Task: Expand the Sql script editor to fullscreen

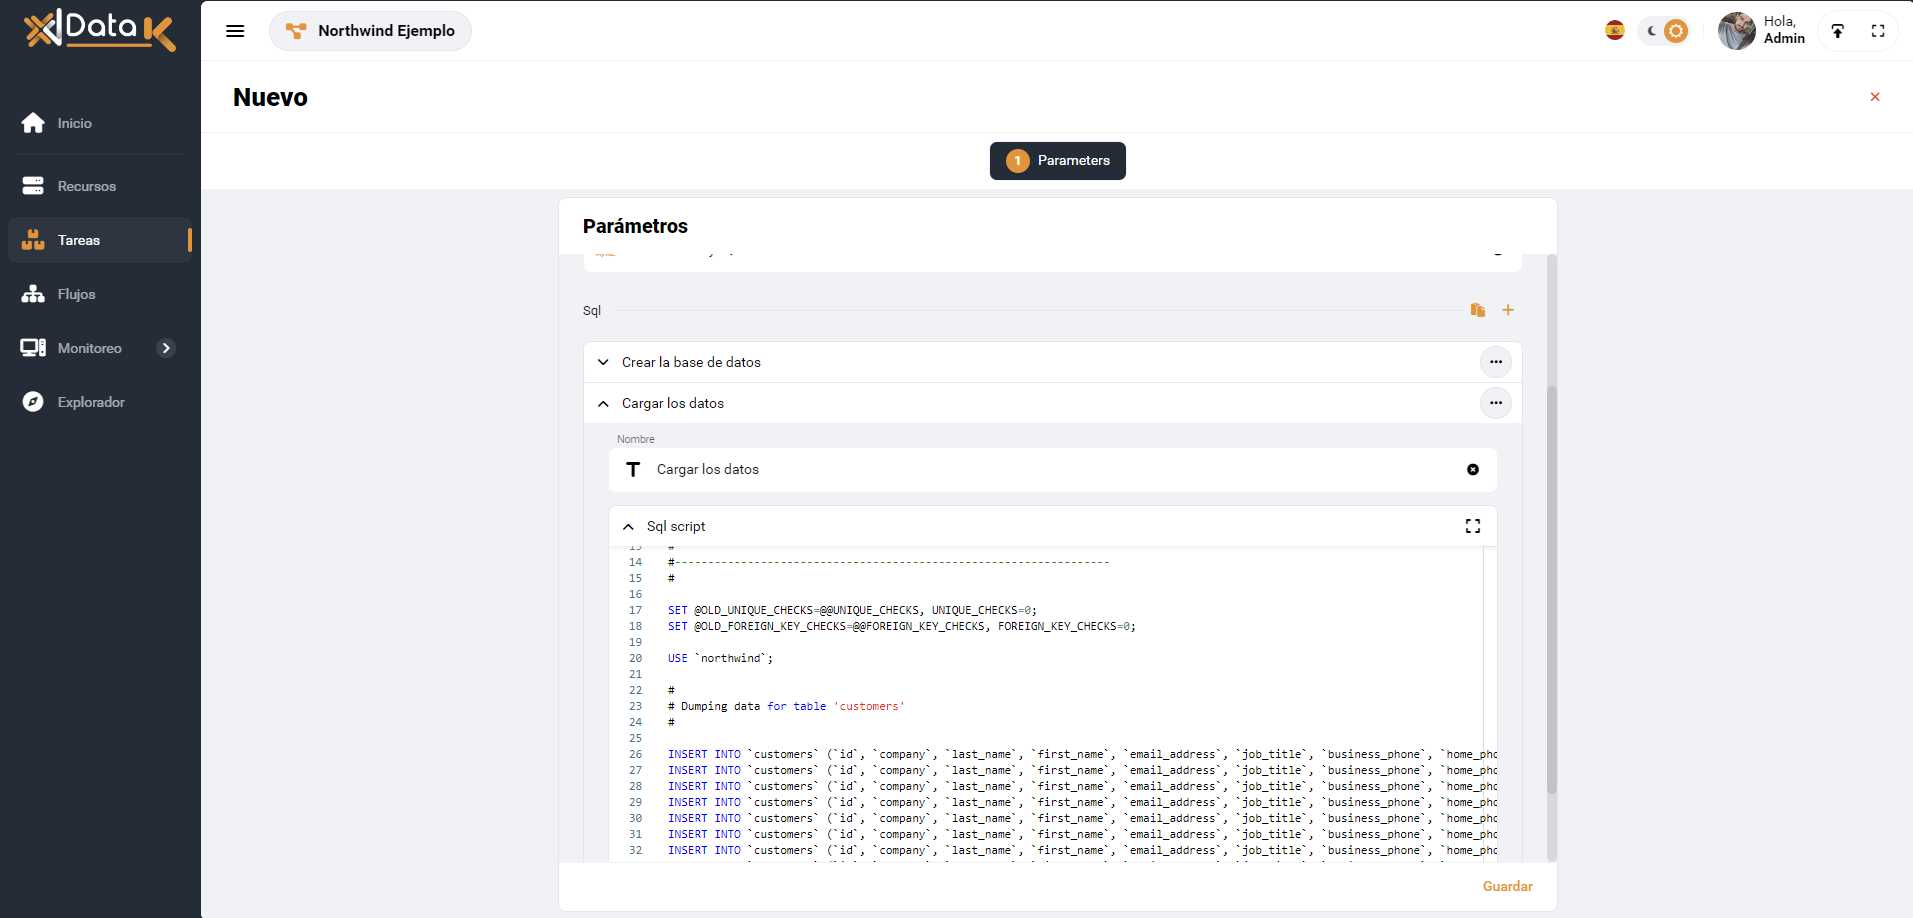Action: tap(1472, 526)
